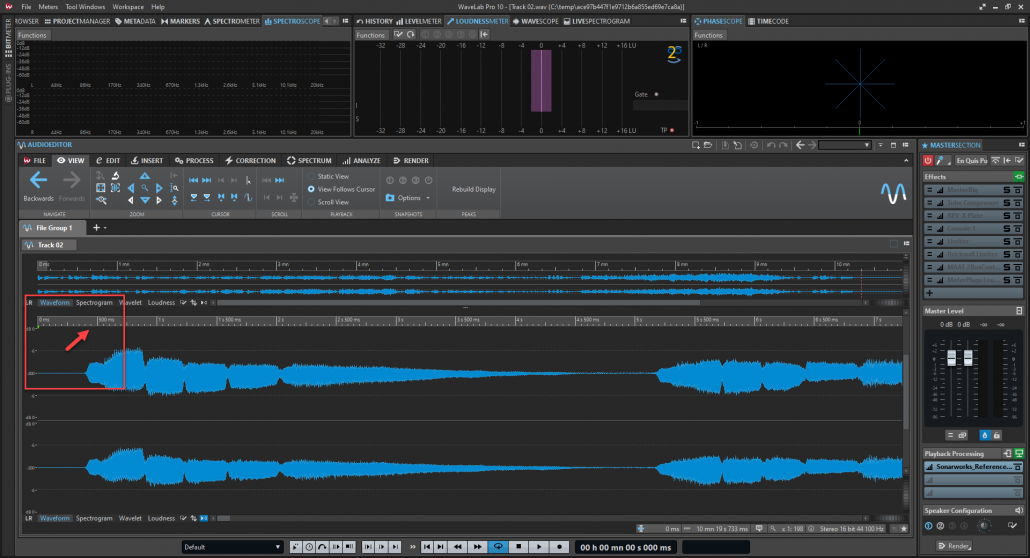The image size is (1030, 558).
Task: Reset the loudness meter
Action: tap(411, 35)
